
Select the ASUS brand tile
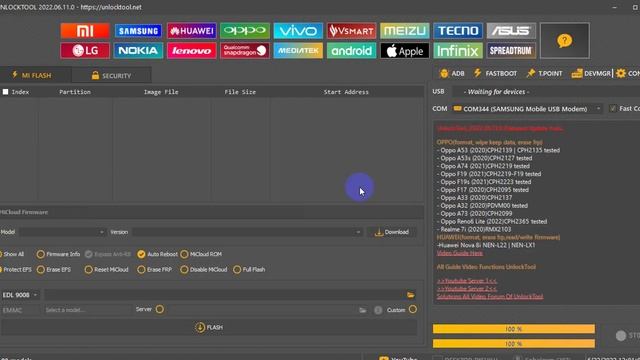click(x=511, y=31)
